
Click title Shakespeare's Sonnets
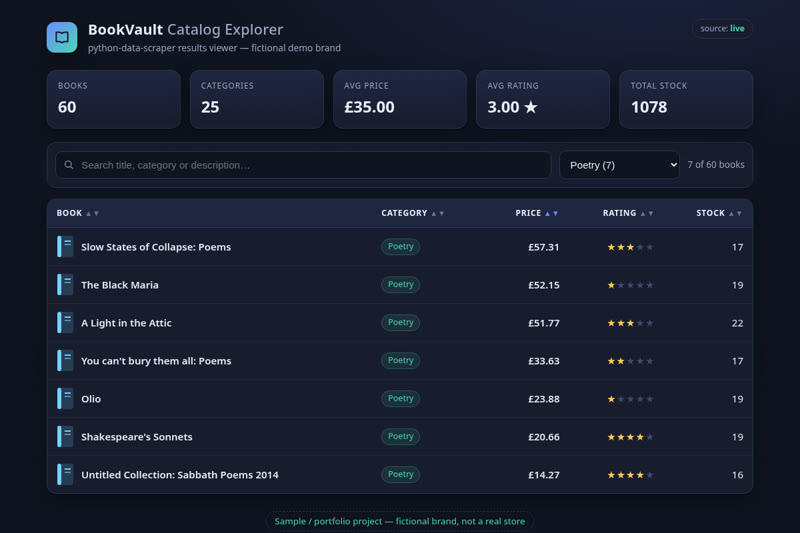(137, 437)
